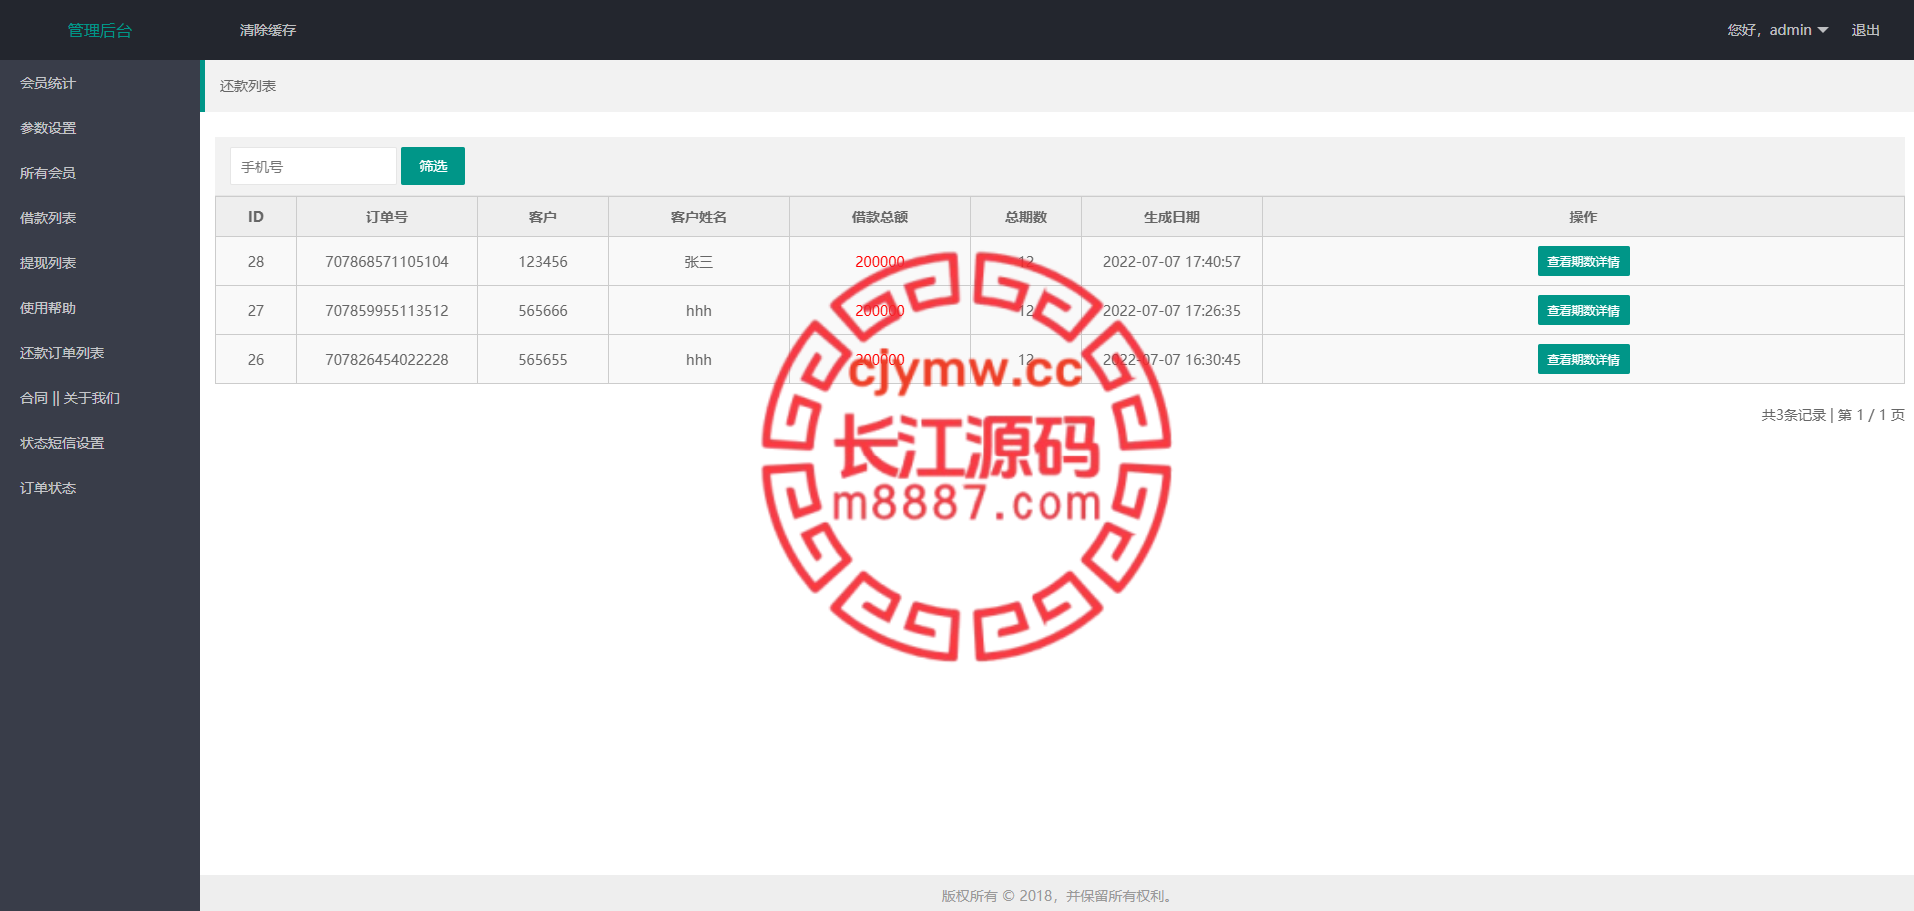Click the 借款总额 column header
This screenshot has width=1914, height=911.
pos(880,217)
